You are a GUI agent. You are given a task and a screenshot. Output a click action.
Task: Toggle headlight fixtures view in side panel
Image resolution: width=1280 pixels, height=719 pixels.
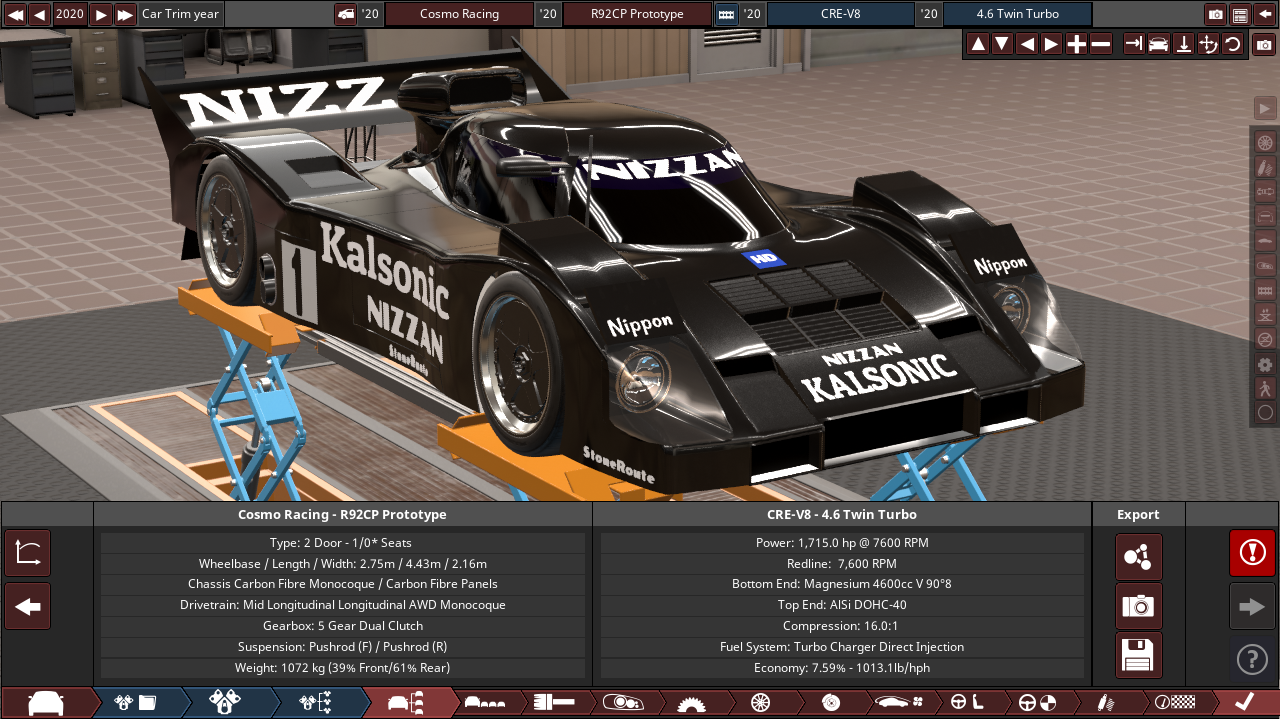pyautogui.click(x=1265, y=265)
